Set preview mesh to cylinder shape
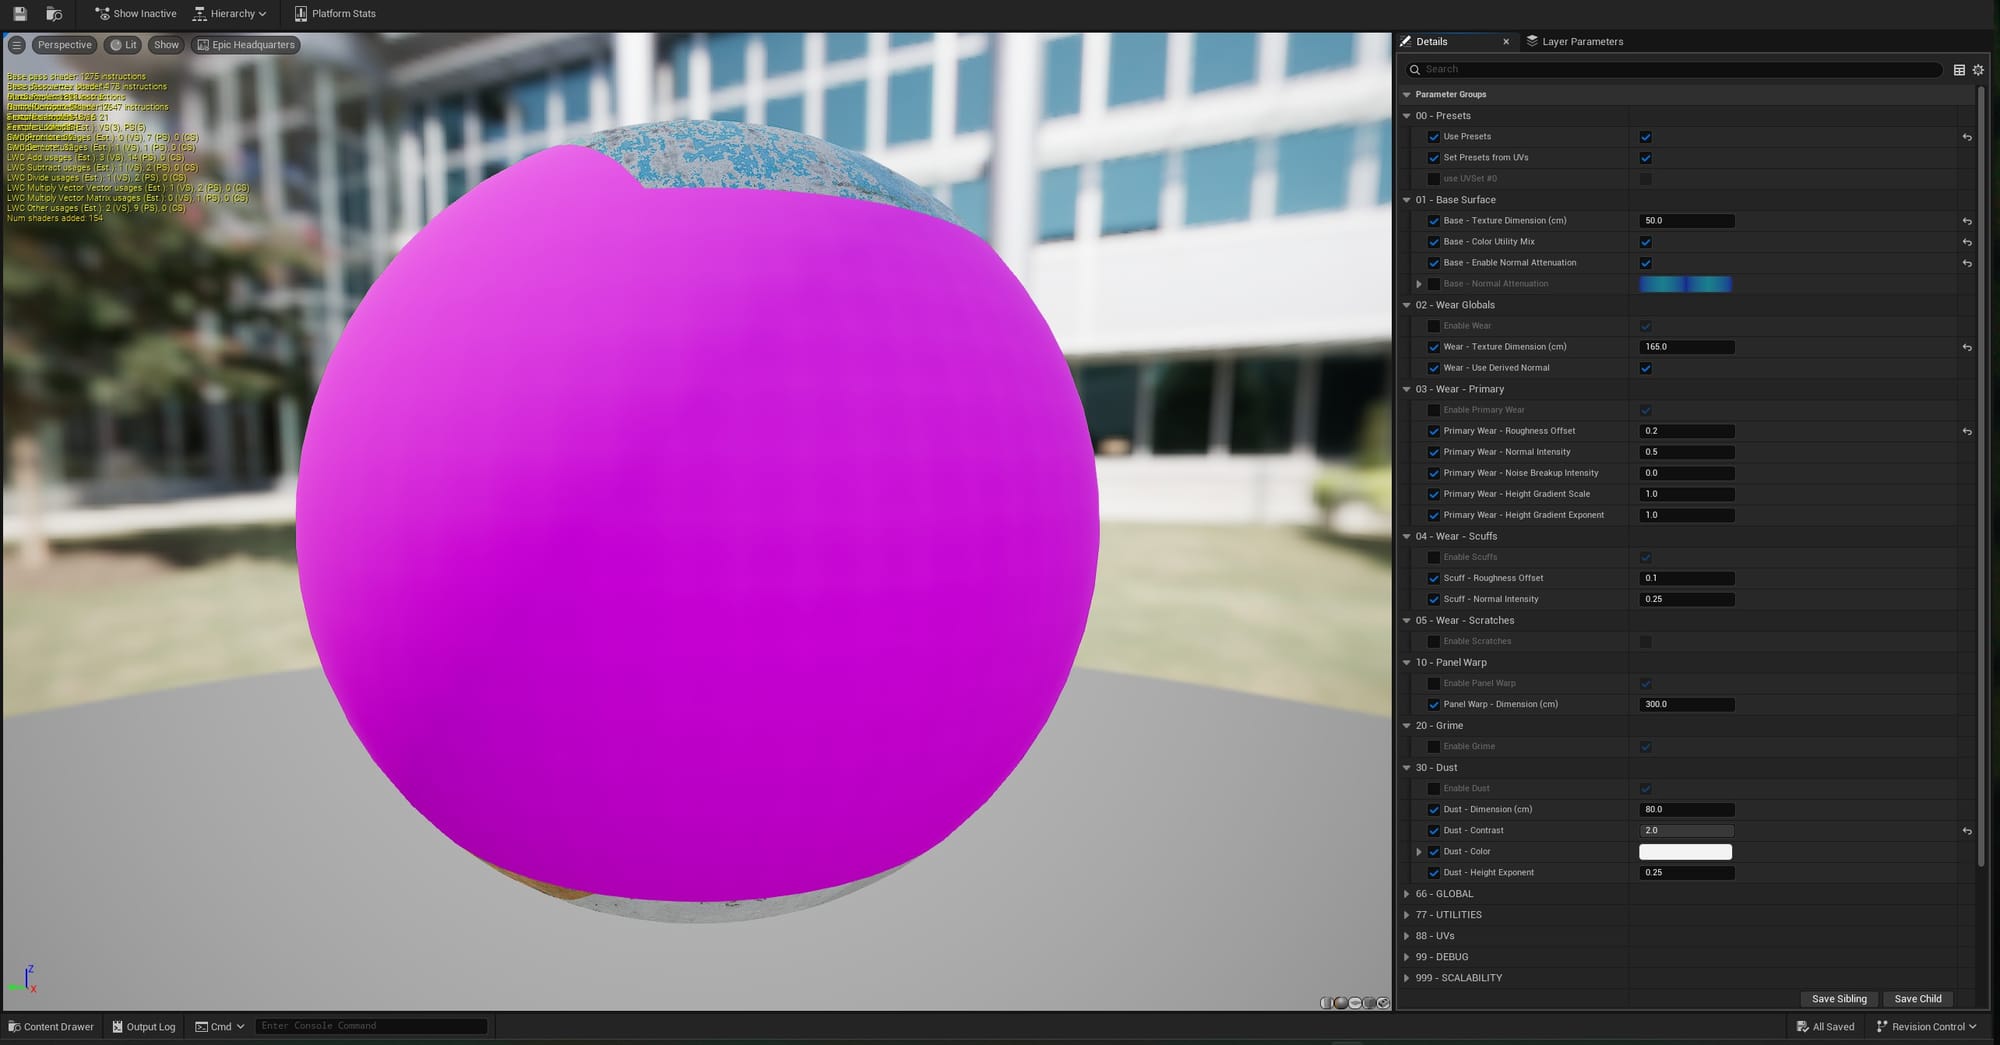 pos(1326,1002)
